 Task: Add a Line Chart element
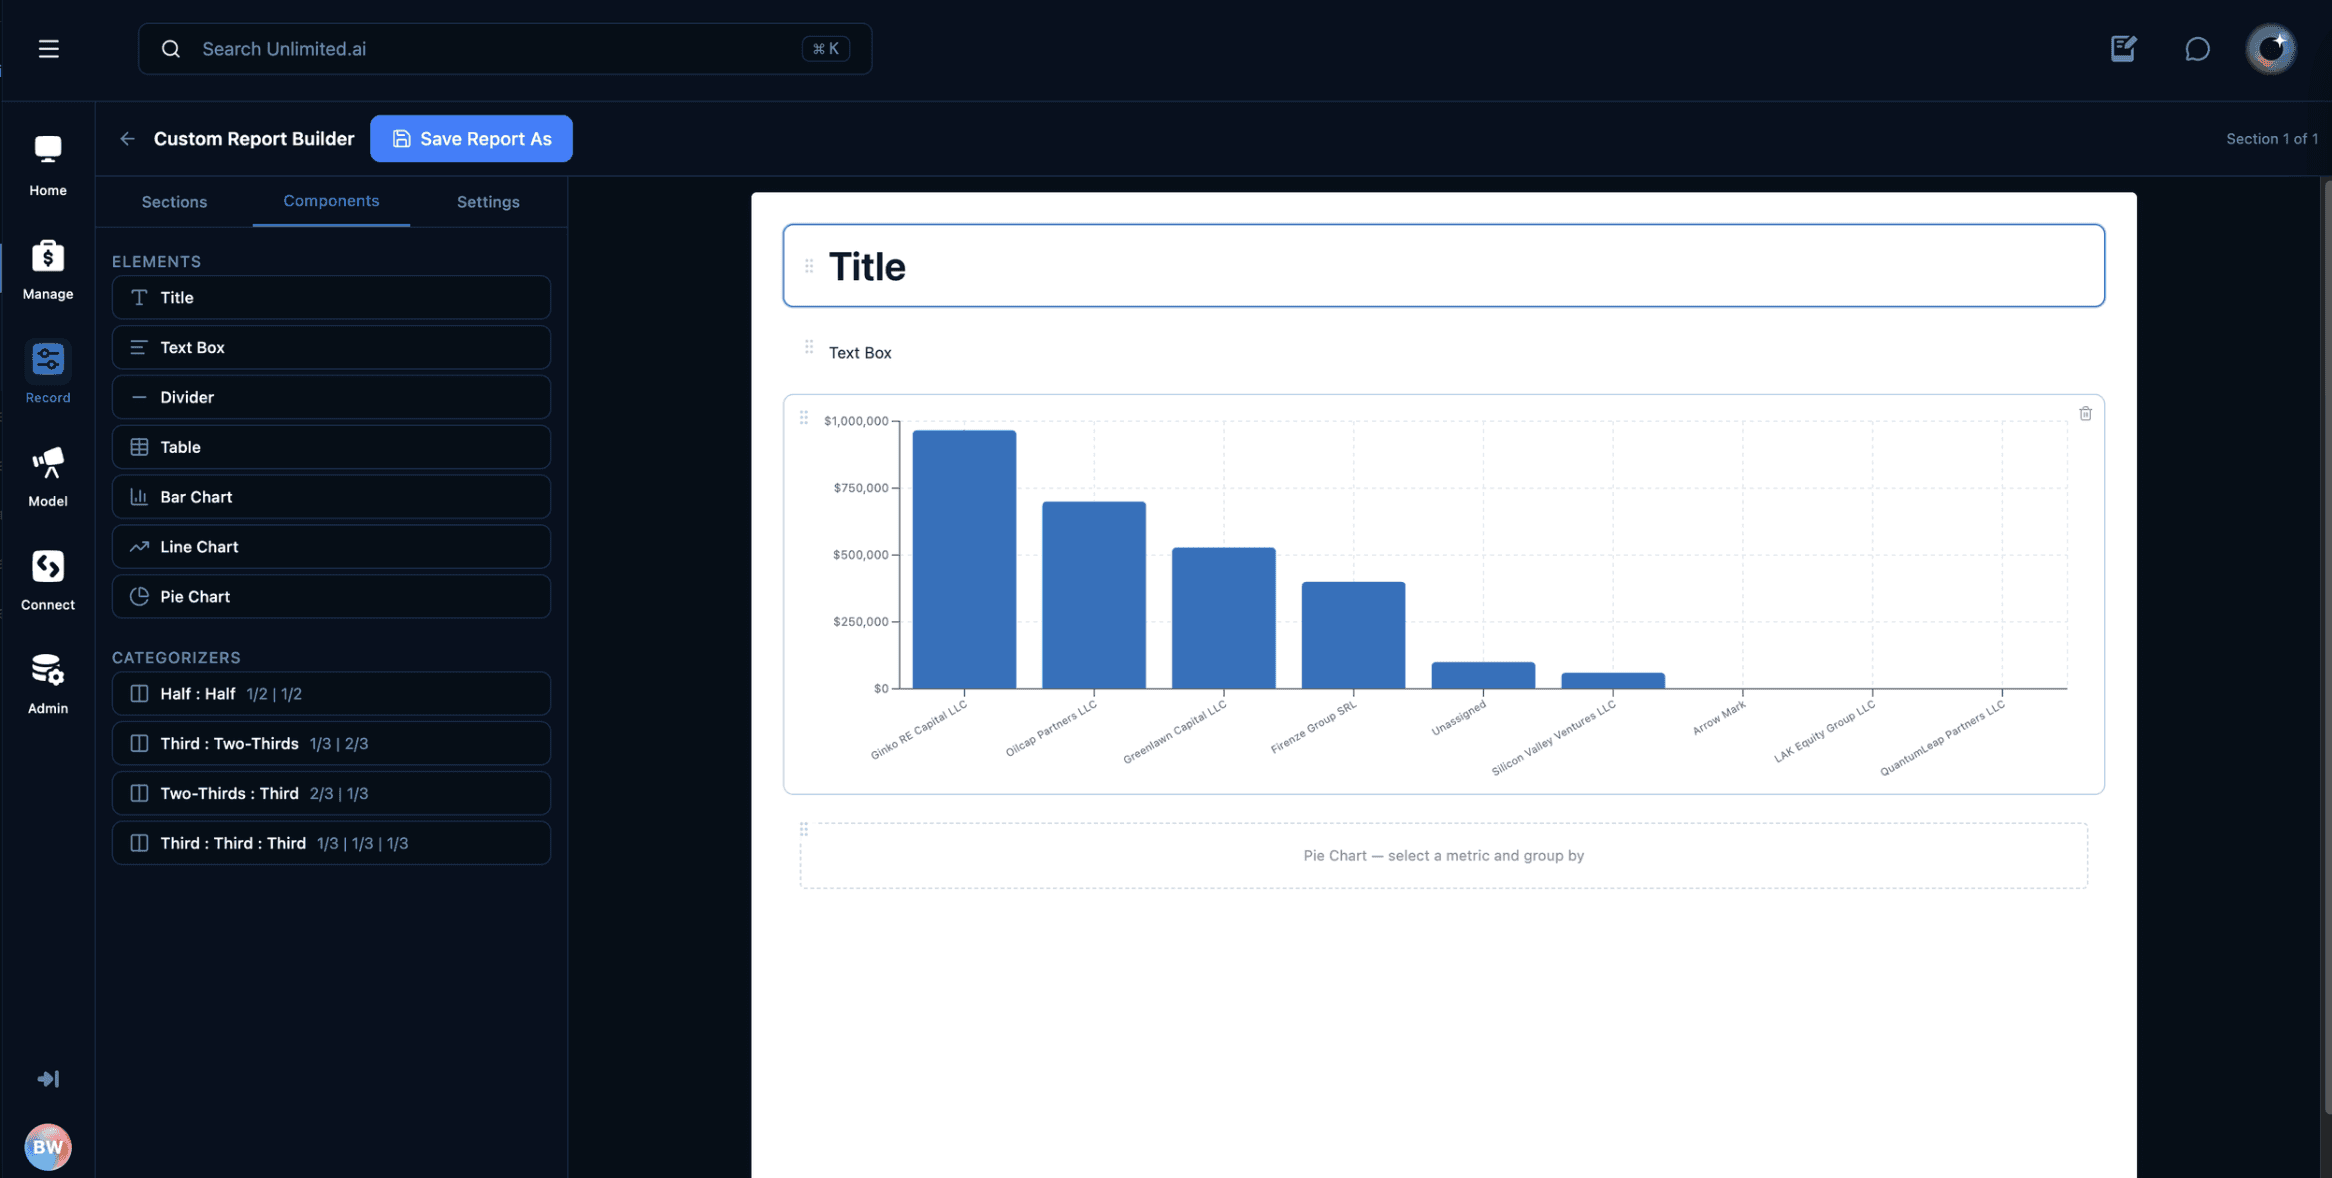[331, 547]
